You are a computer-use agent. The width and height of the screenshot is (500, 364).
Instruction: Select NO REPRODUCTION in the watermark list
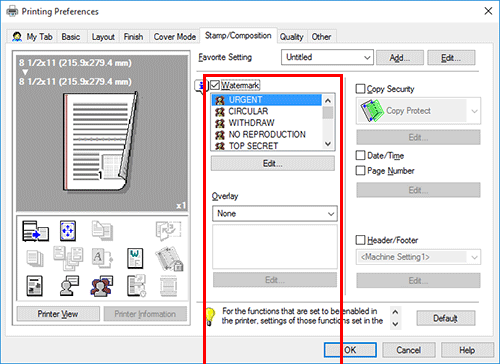[267, 134]
